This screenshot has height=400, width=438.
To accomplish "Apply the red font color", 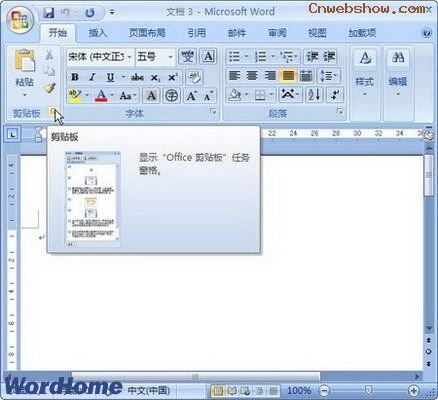I will click(101, 96).
